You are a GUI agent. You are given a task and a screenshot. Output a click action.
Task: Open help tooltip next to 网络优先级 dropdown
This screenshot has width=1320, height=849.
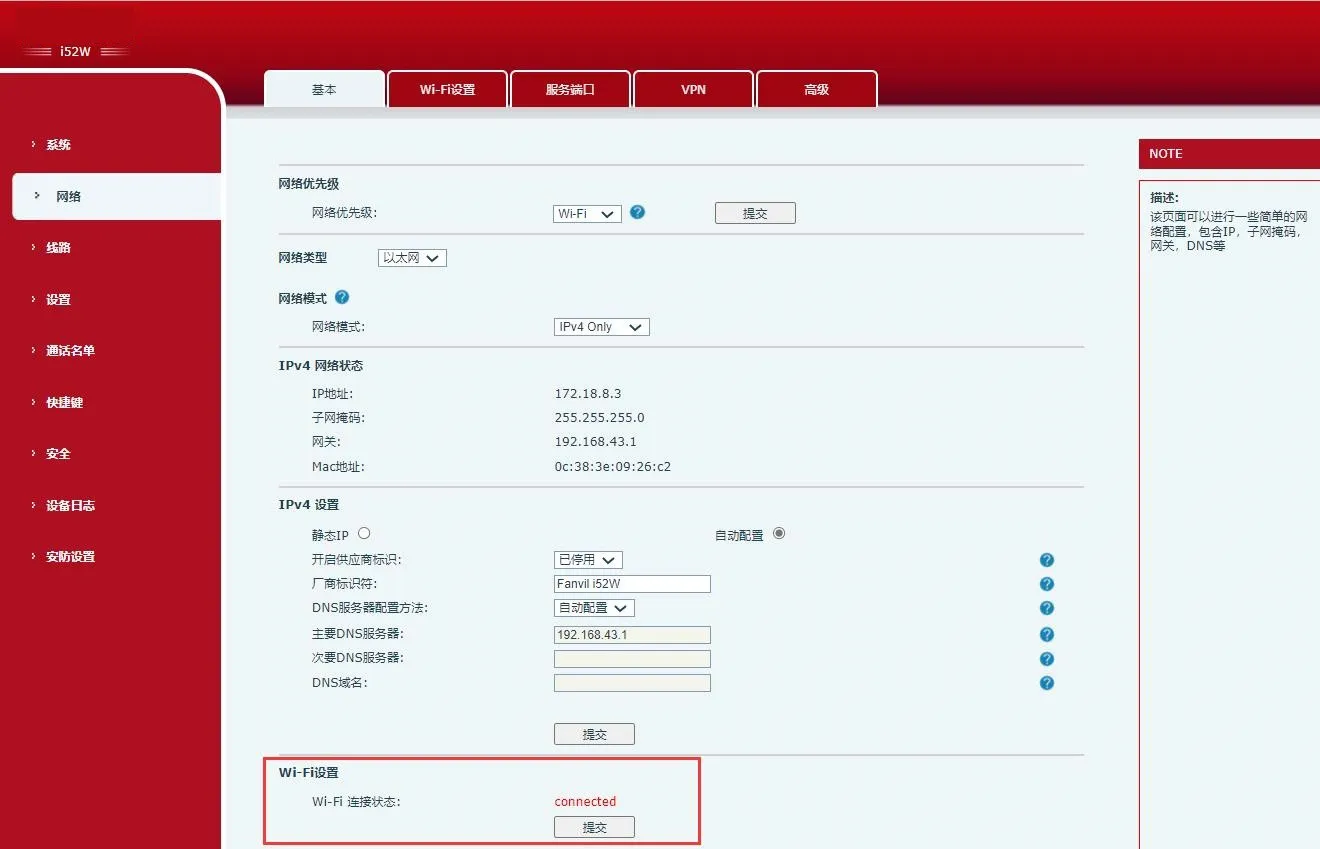[x=637, y=212]
